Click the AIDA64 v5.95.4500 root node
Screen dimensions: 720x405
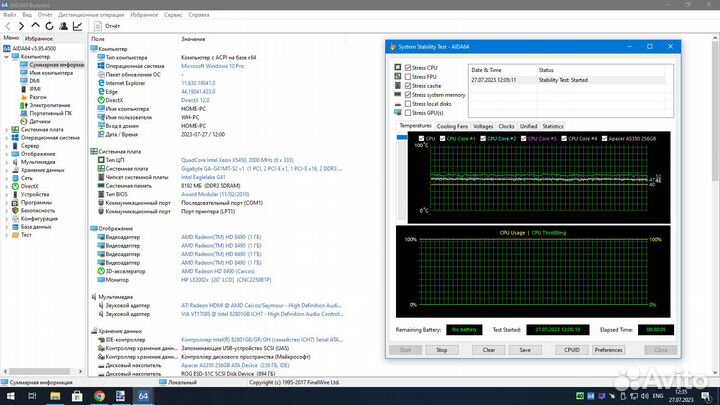(x=34, y=48)
